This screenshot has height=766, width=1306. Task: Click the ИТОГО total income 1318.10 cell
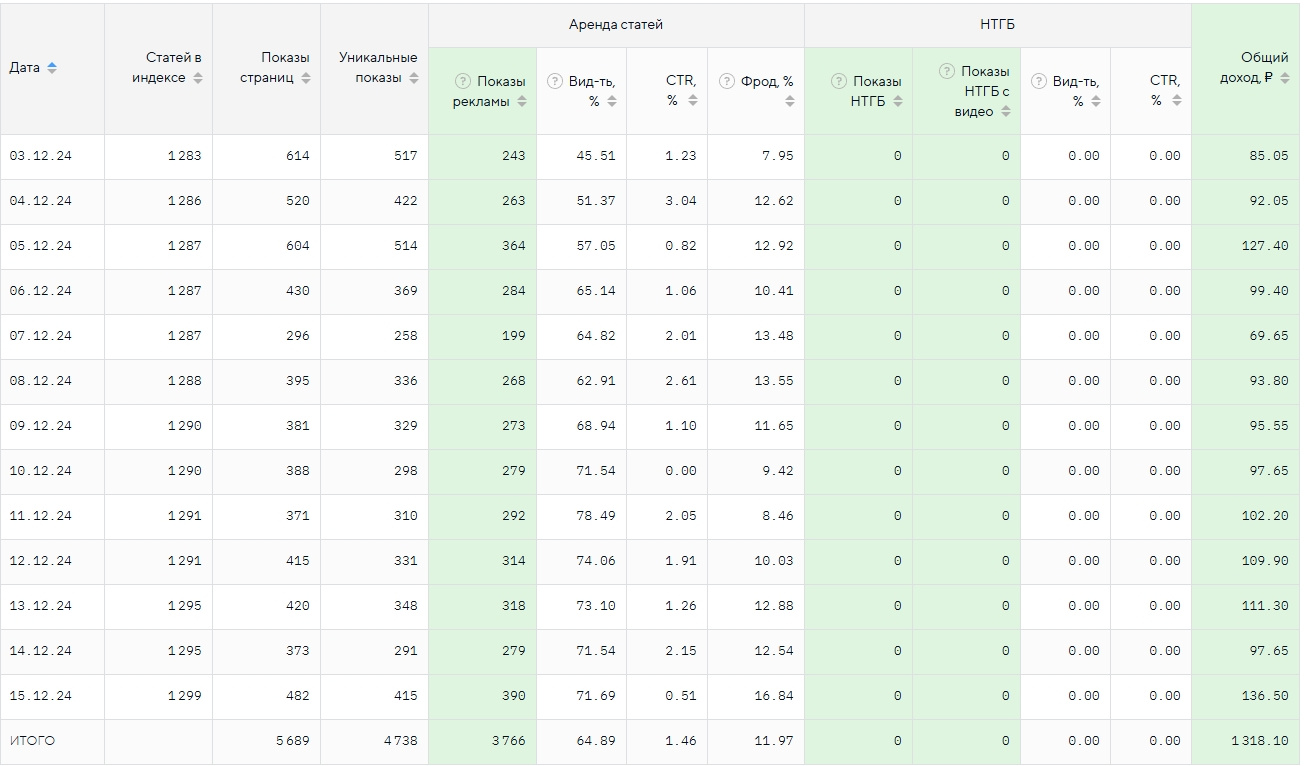tap(1260, 741)
